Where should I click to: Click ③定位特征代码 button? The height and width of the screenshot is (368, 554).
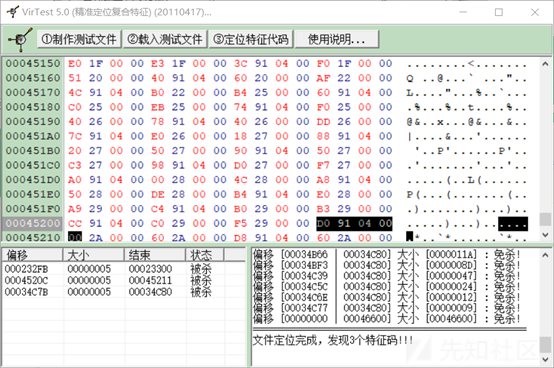pyautogui.click(x=251, y=39)
